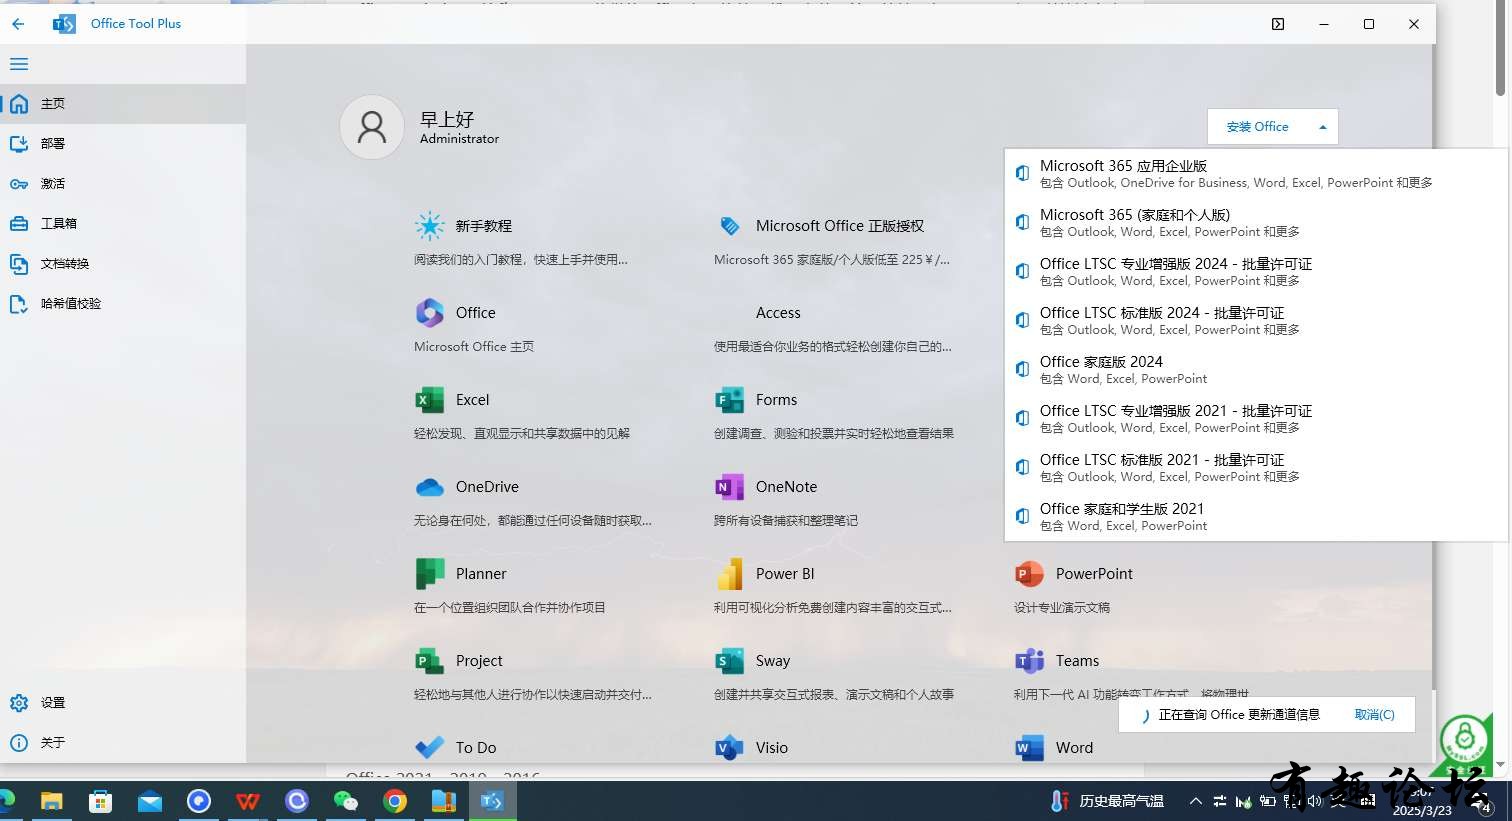Click 取消(C) to cancel channel query
Image resolution: width=1512 pixels, height=821 pixels.
pyautogui.click(x=1374, y=715)
